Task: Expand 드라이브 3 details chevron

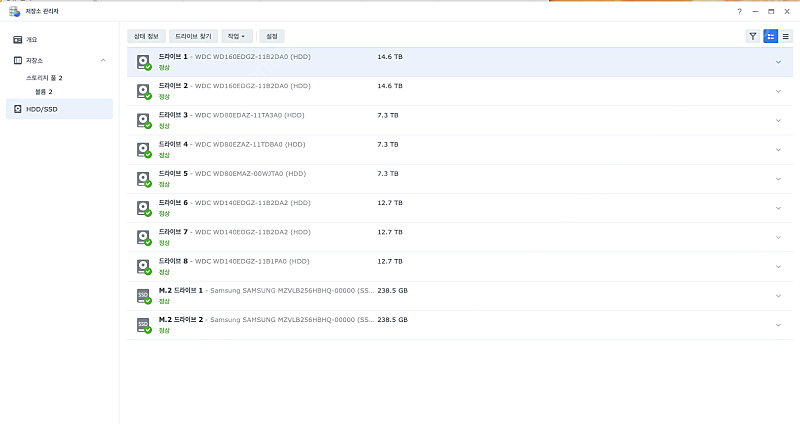Action: pyautogui.click(x=778, y=120)
